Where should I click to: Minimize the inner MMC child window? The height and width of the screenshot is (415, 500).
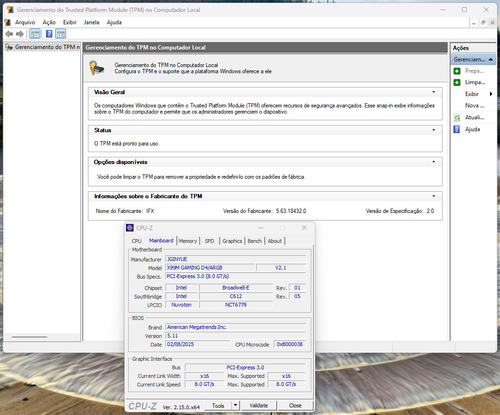coord(474,22)
